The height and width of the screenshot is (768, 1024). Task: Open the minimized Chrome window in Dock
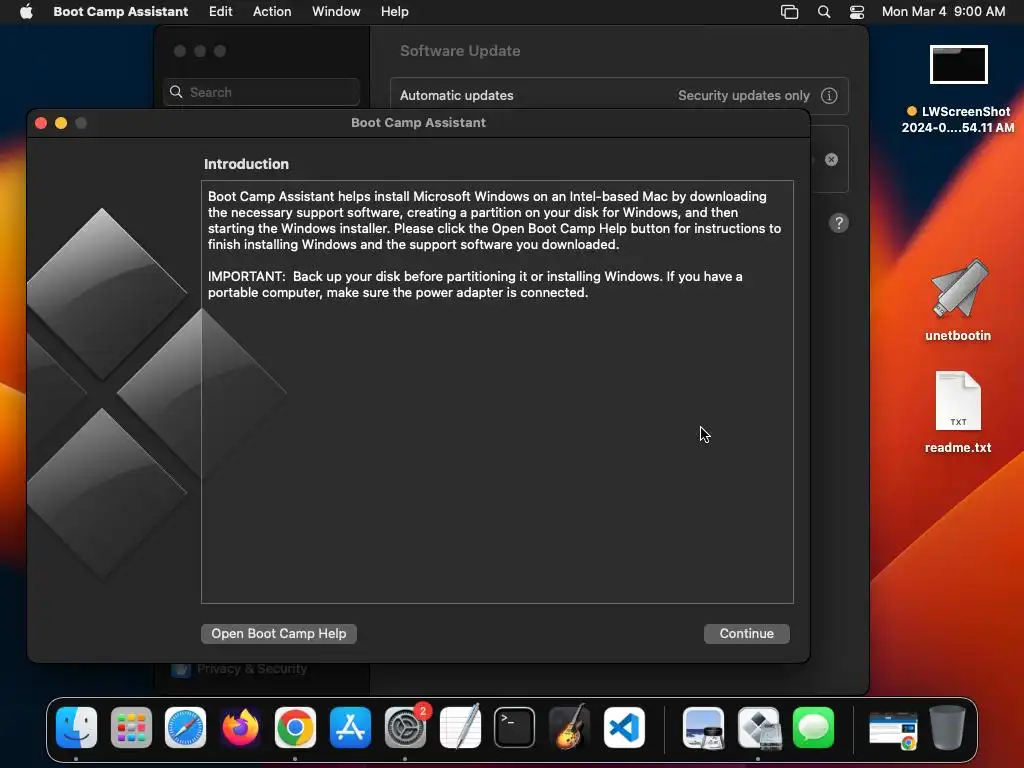pyautogui.click(x=893, y=730)
